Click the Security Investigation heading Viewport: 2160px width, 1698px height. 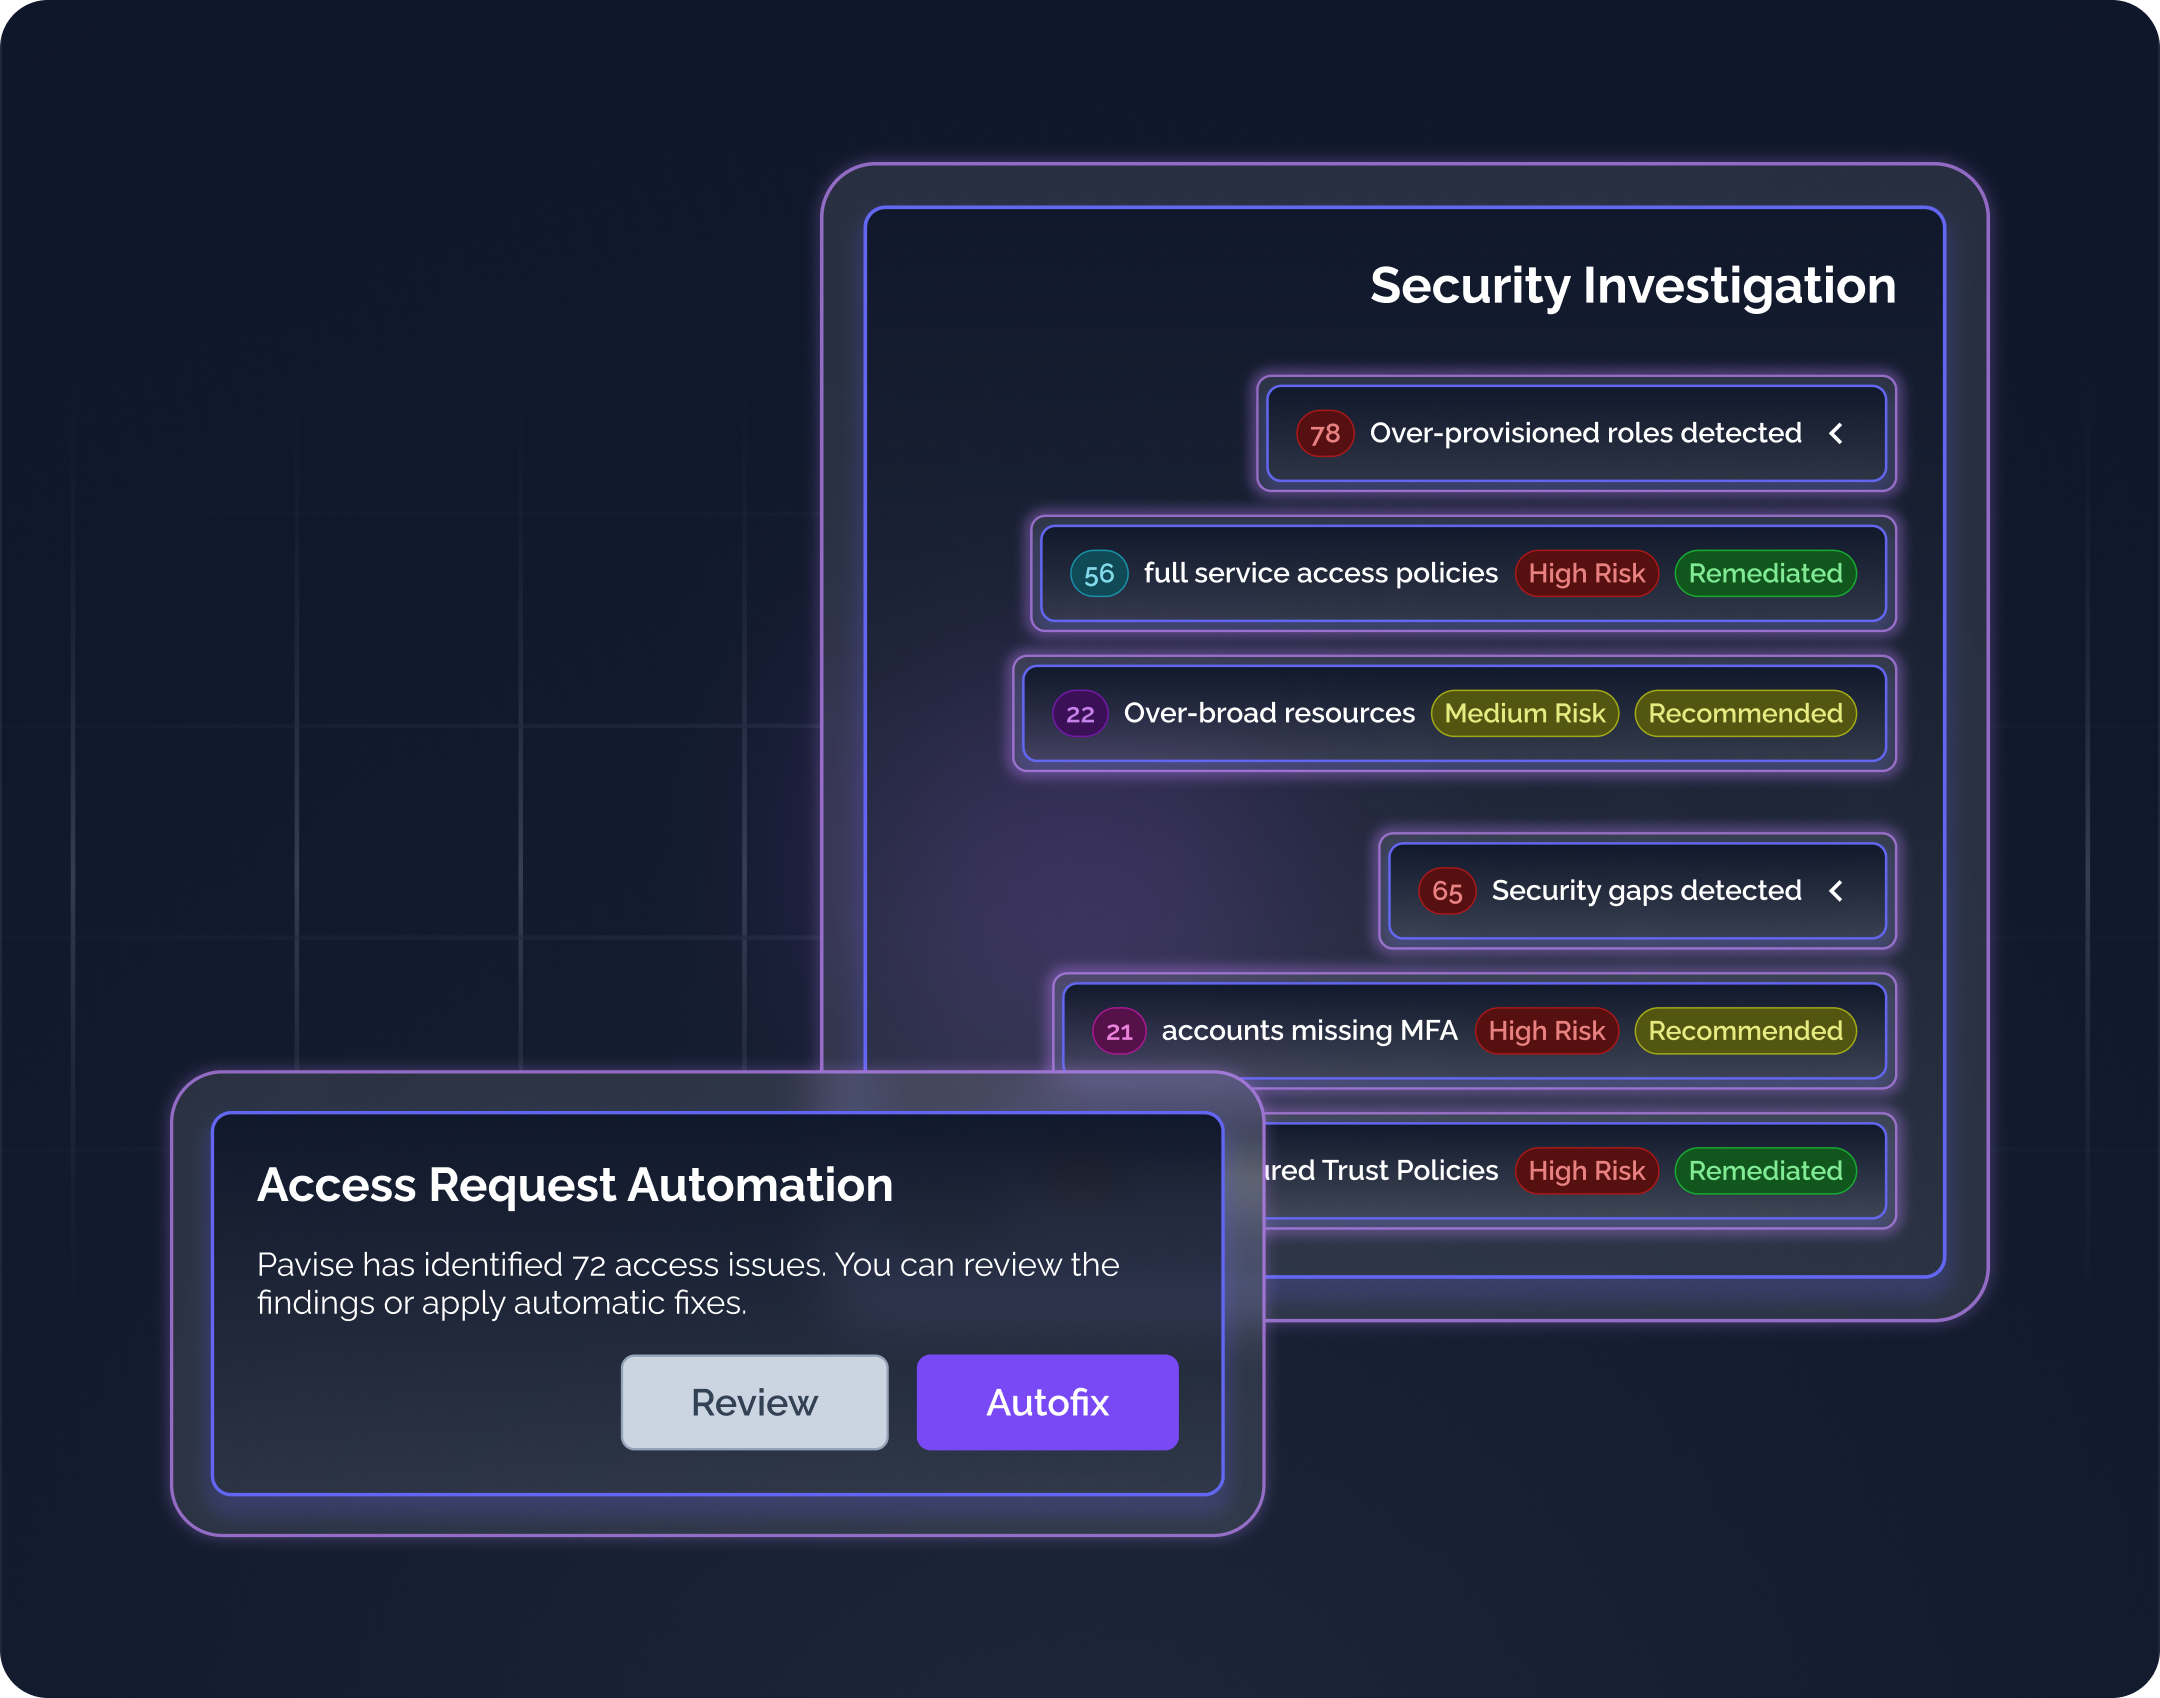(1633, 286)
